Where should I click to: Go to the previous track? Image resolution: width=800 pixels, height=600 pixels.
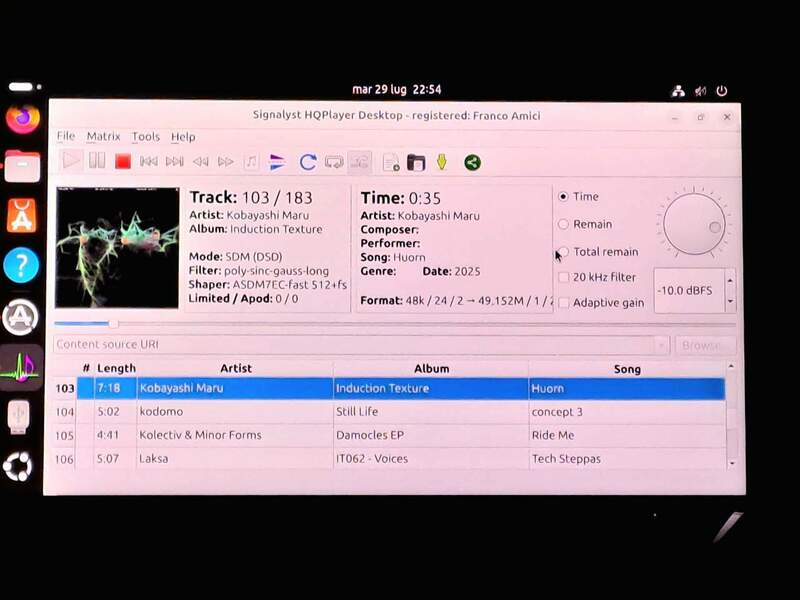[x=149, y=161]
